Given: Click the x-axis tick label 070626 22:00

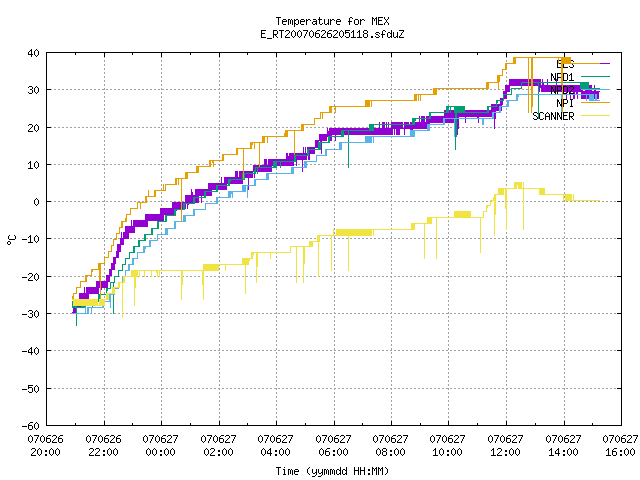Looking at the screenshot, I should click(x=104, y=445).
